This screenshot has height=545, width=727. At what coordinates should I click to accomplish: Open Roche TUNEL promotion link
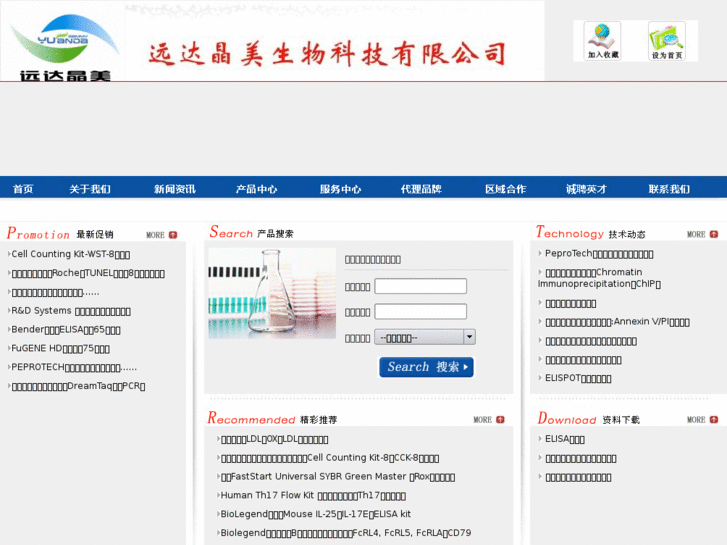88,273
